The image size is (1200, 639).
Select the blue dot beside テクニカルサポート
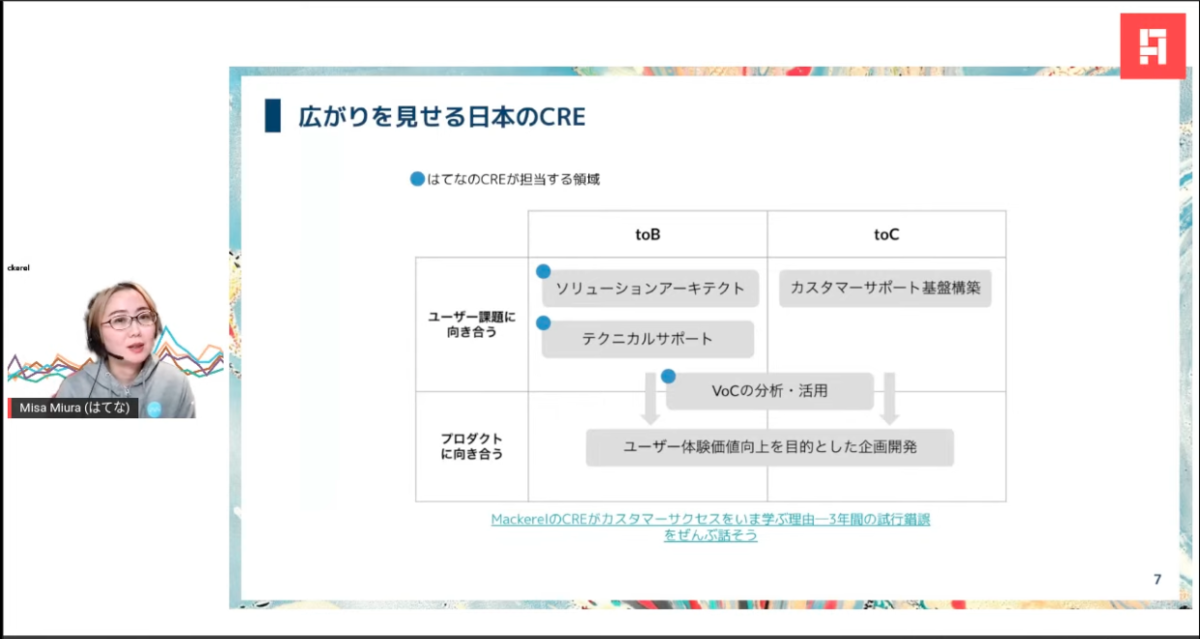coord(545,322)
